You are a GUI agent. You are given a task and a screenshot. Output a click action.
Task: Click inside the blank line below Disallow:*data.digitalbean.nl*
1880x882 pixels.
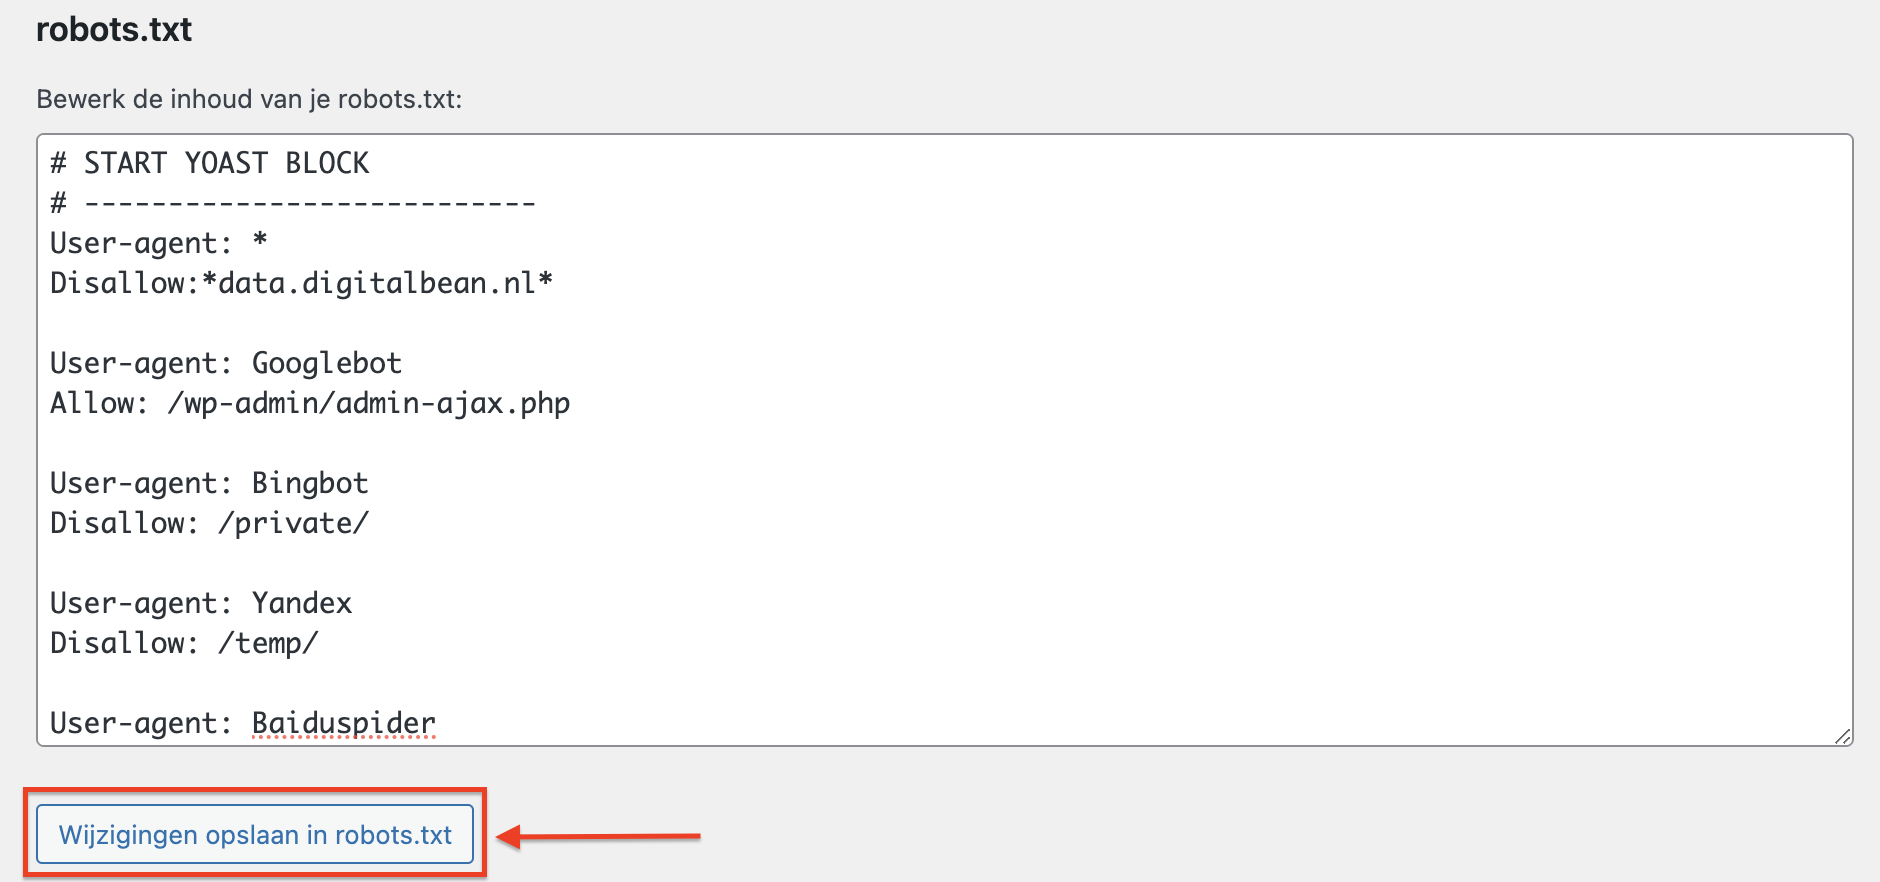point(300,322)
